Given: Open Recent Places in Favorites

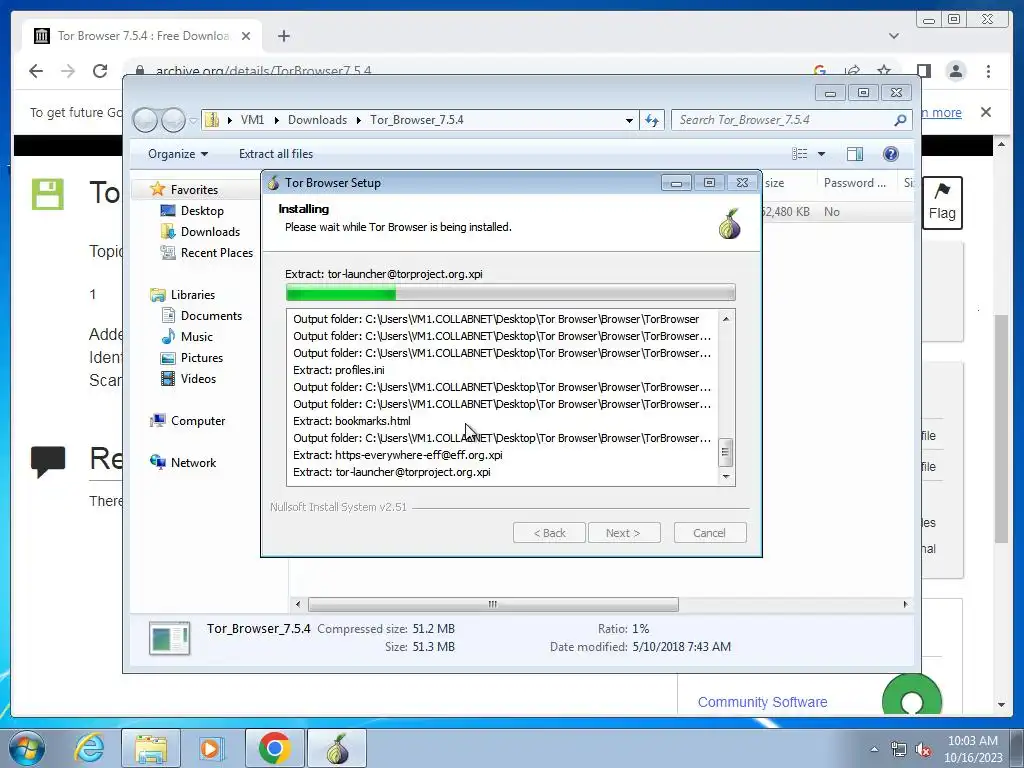Looking at the screenshot, I should pos(216,252).
